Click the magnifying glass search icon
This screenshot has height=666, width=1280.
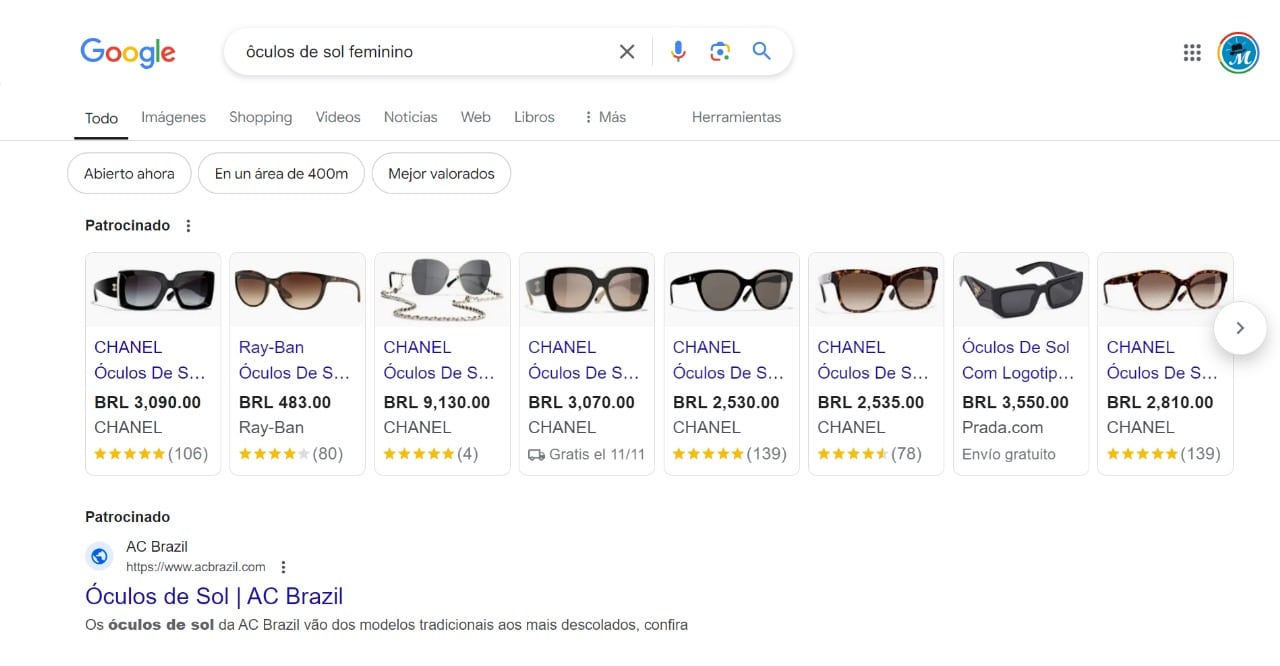(x=762, y=51)
